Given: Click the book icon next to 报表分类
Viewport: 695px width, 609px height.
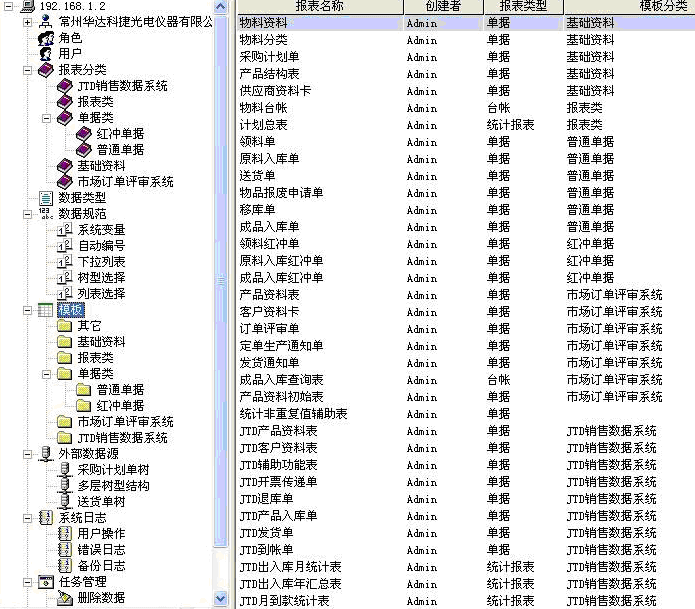Looking at the screenshot, I should pyautogui.click(x=45, y=70).
